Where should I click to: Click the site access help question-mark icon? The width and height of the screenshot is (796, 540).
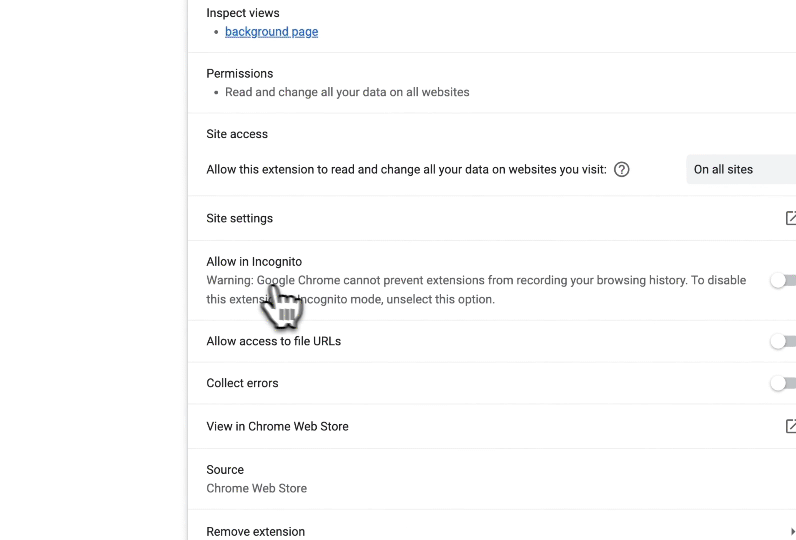(622, 170)
